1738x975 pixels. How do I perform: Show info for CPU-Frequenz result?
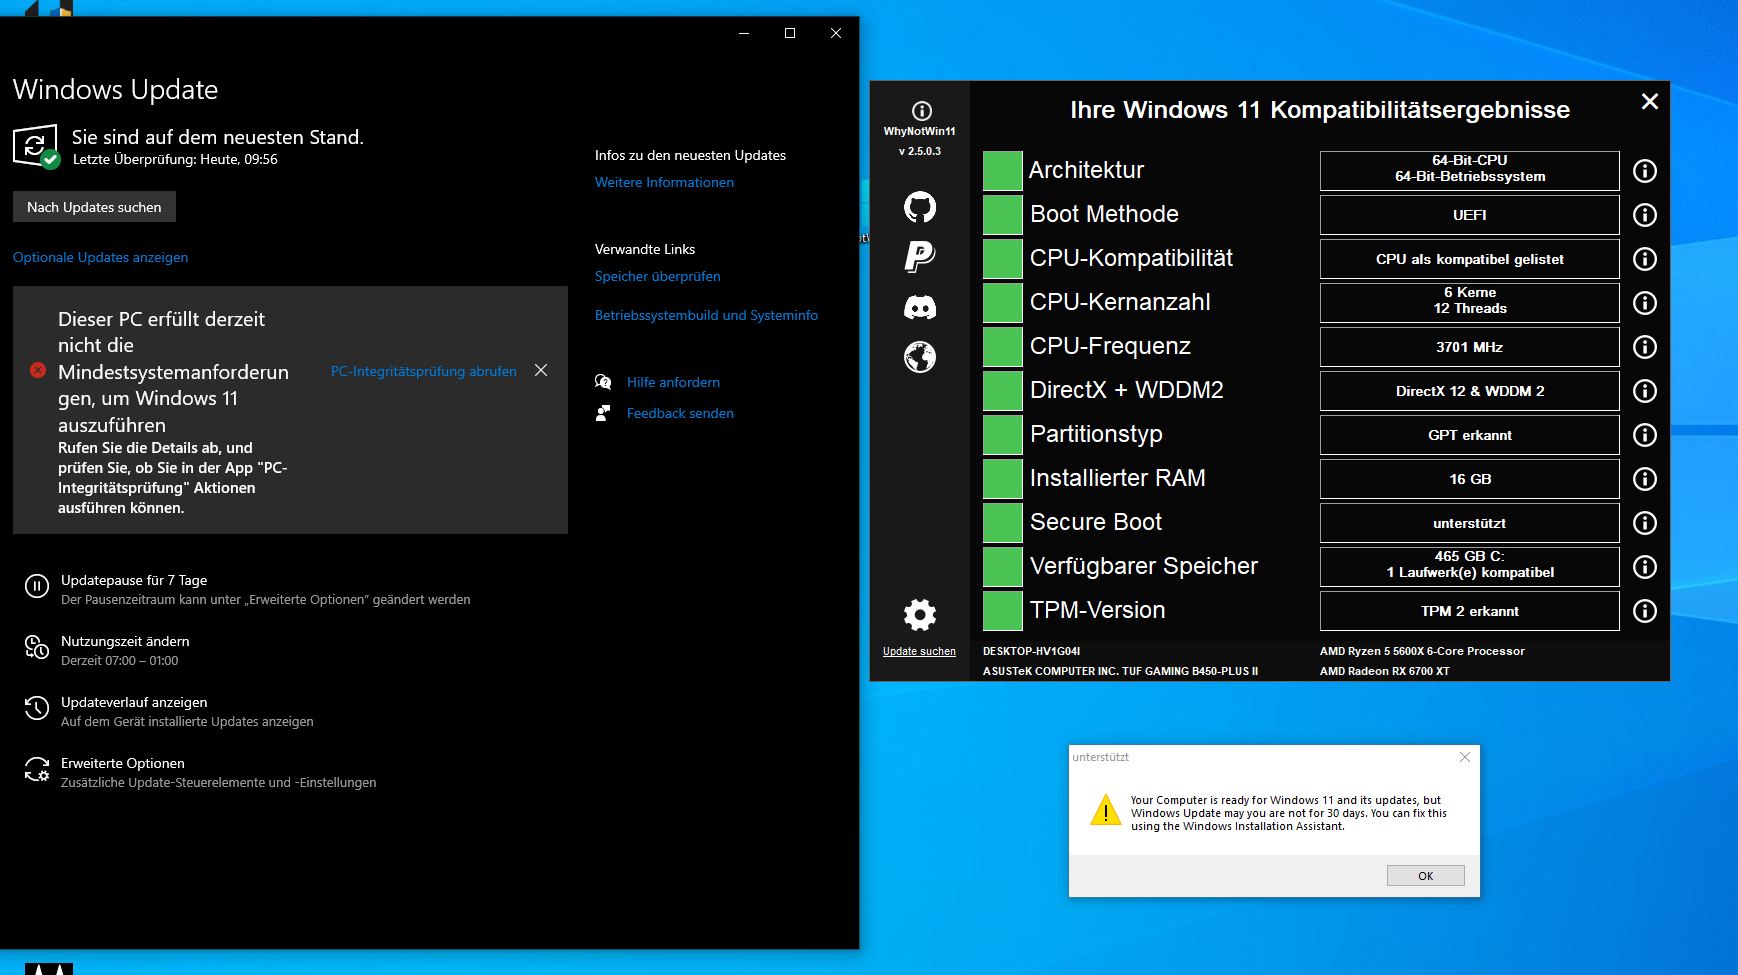tap(1645, 347)
